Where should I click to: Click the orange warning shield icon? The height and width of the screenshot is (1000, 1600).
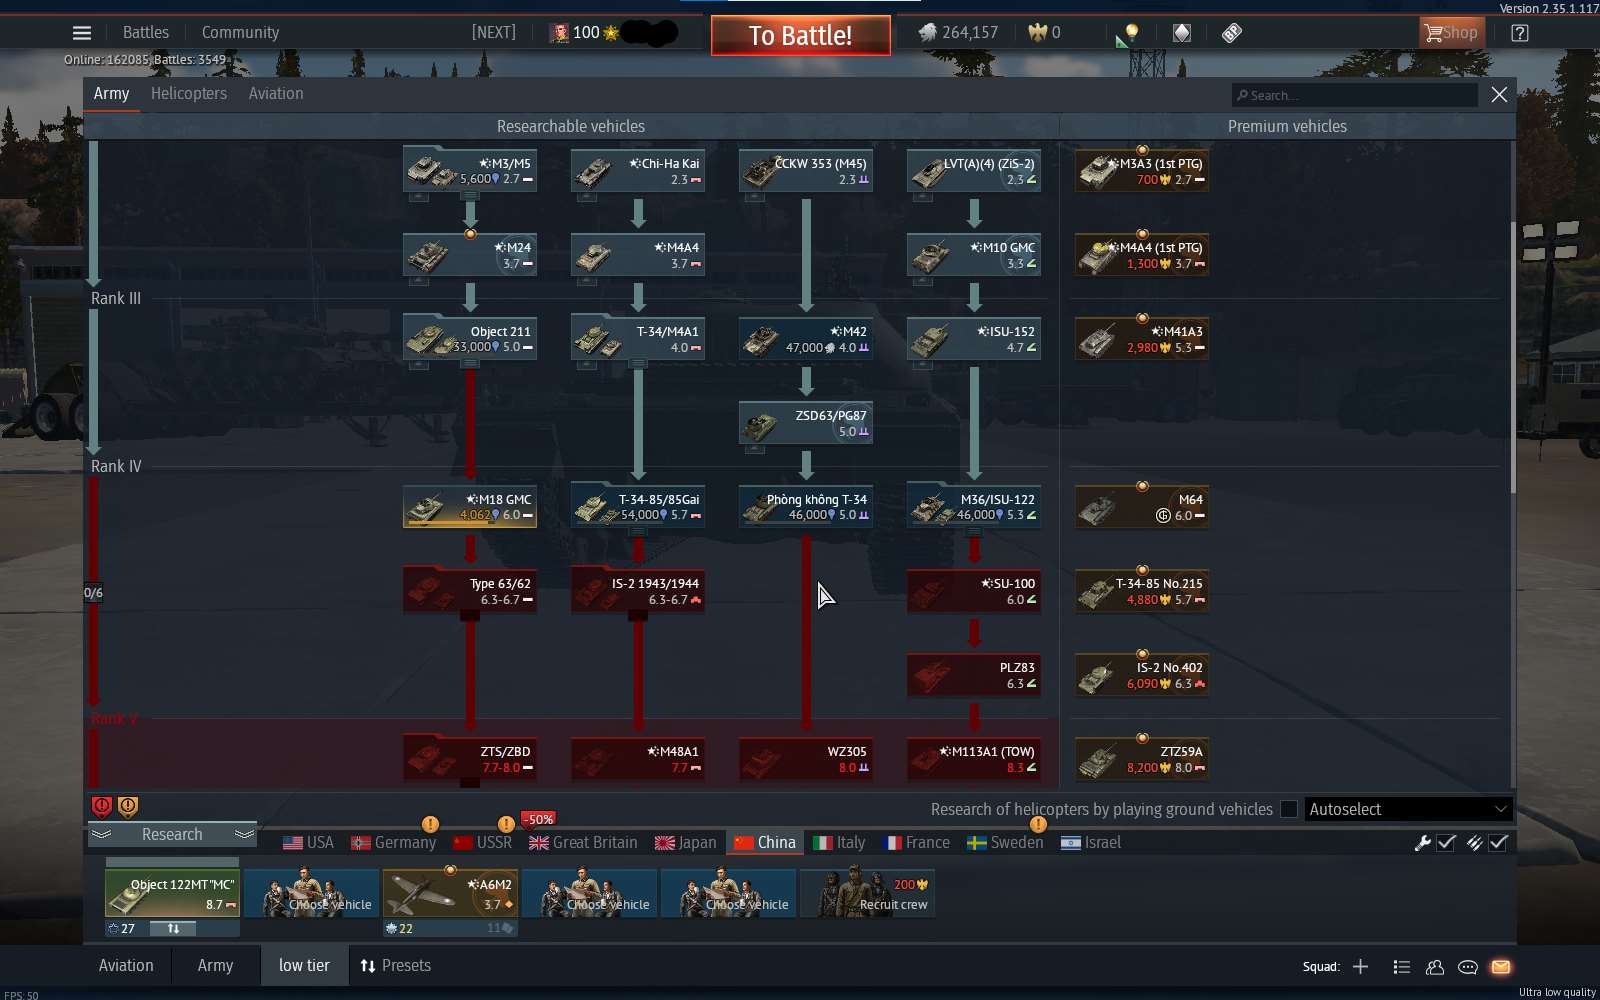point(128,806)
